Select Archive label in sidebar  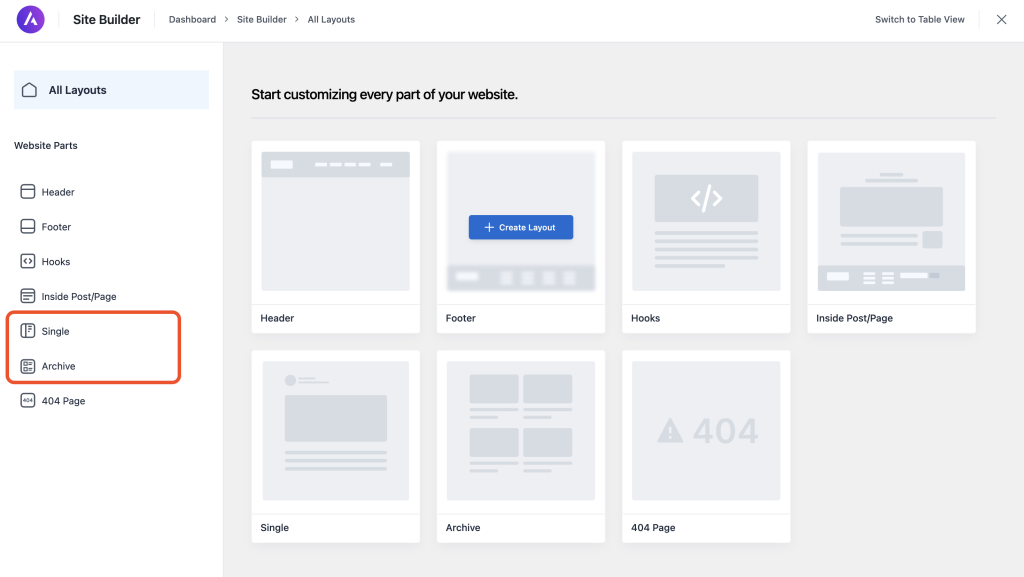point(59,366)
